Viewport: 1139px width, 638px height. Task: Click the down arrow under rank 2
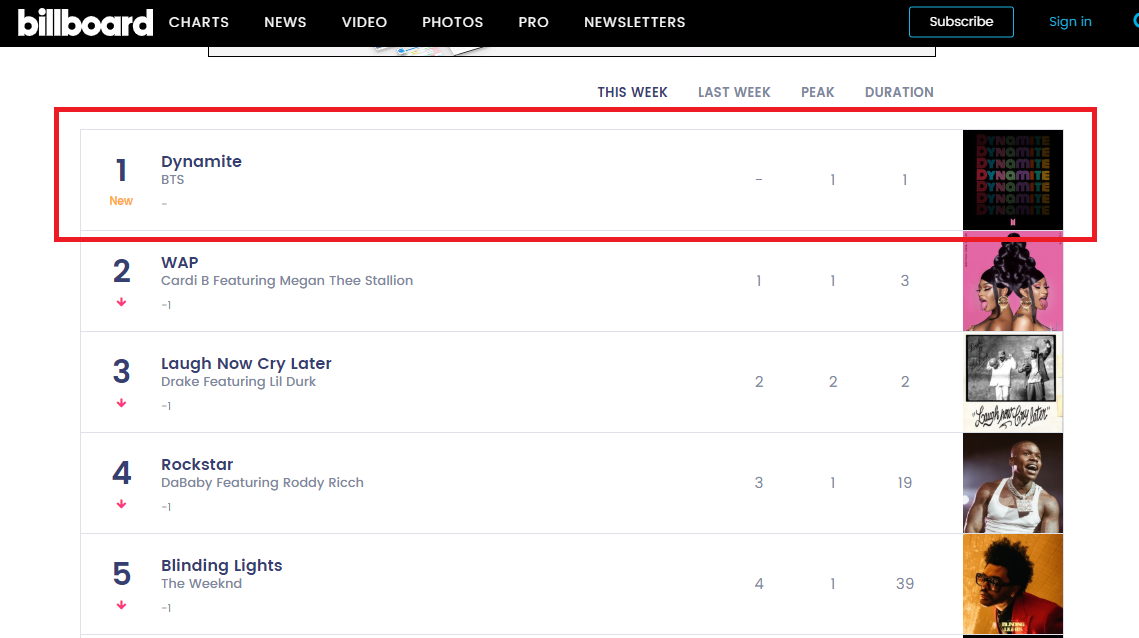(121, 302)
